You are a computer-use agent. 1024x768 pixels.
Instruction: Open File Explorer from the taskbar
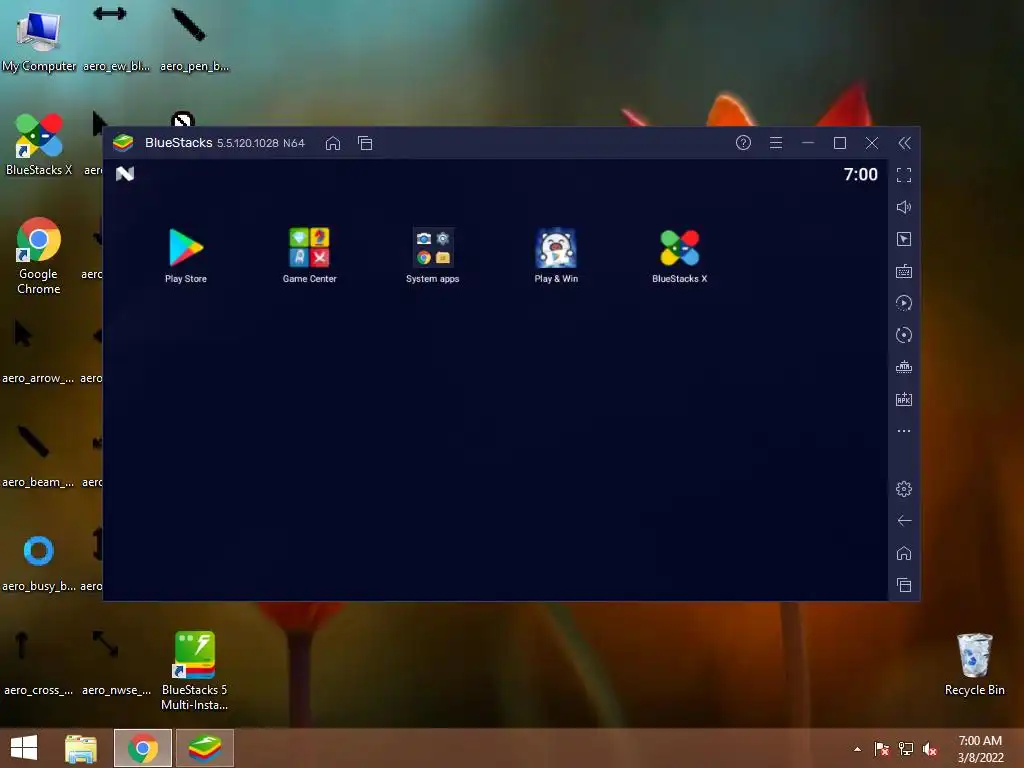[81, 748]
